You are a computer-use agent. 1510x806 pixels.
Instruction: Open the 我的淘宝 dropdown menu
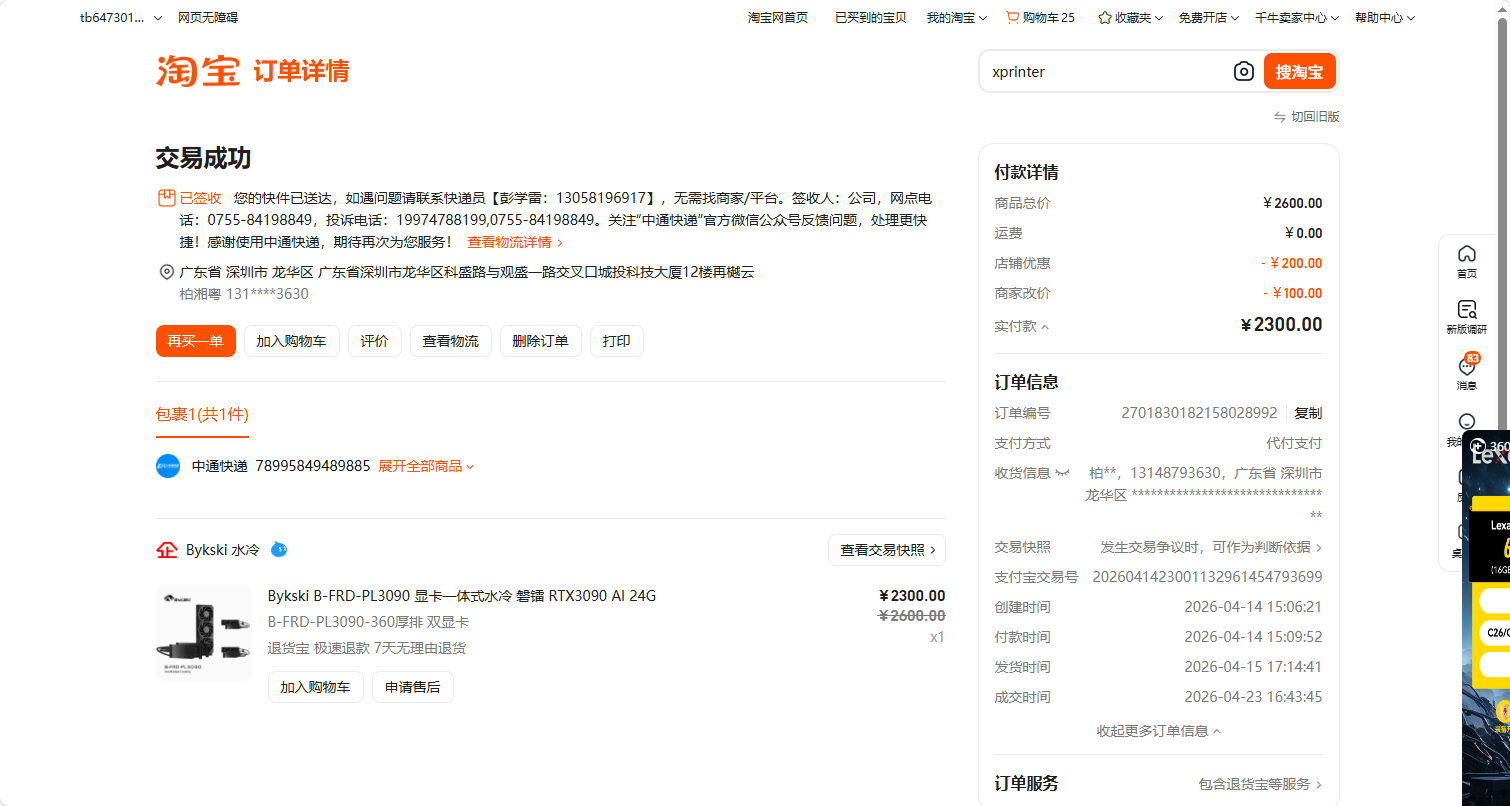click(x=956, y=18)
